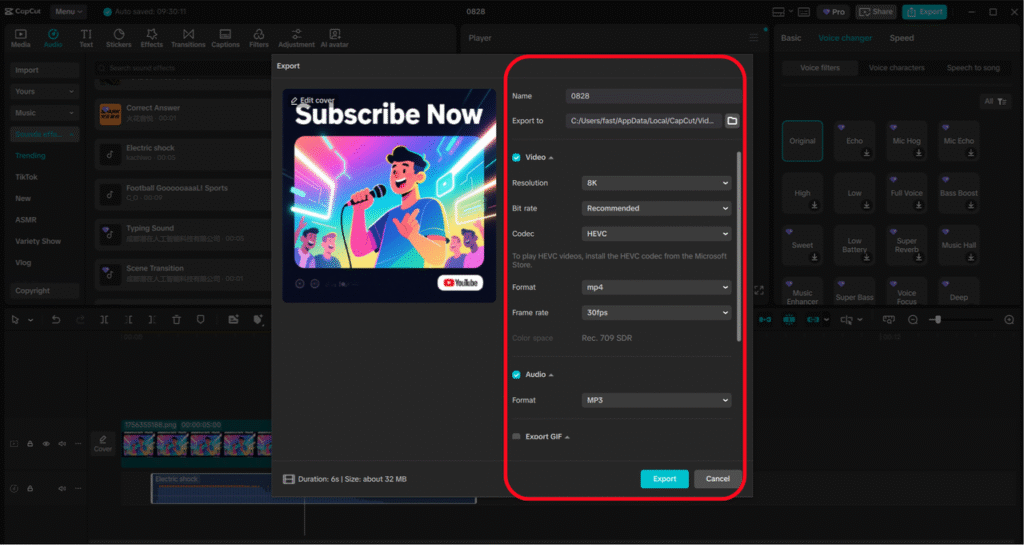This screenshot has width=1024, height=545.
Task: Select the Original voice filter tile
Action: (802, 141)
